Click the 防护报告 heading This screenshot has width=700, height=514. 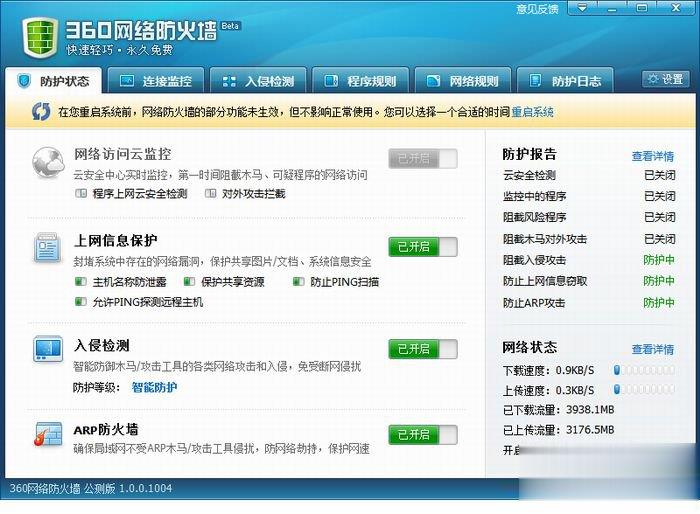tap(529, 154)
